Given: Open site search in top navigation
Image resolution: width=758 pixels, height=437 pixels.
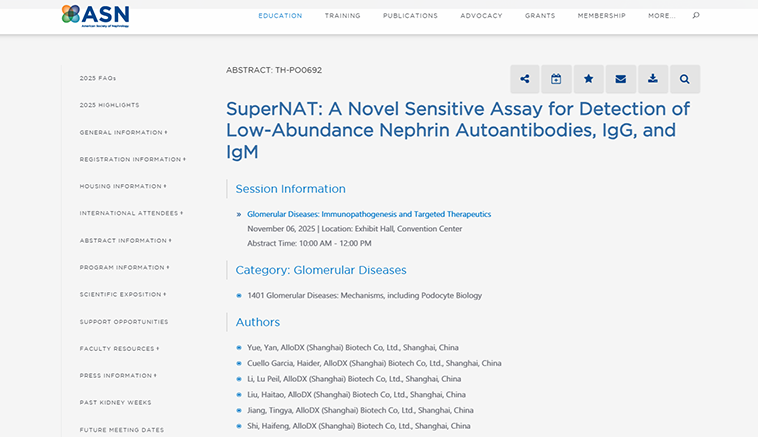Looking at the screenshot, I should 696,16.
